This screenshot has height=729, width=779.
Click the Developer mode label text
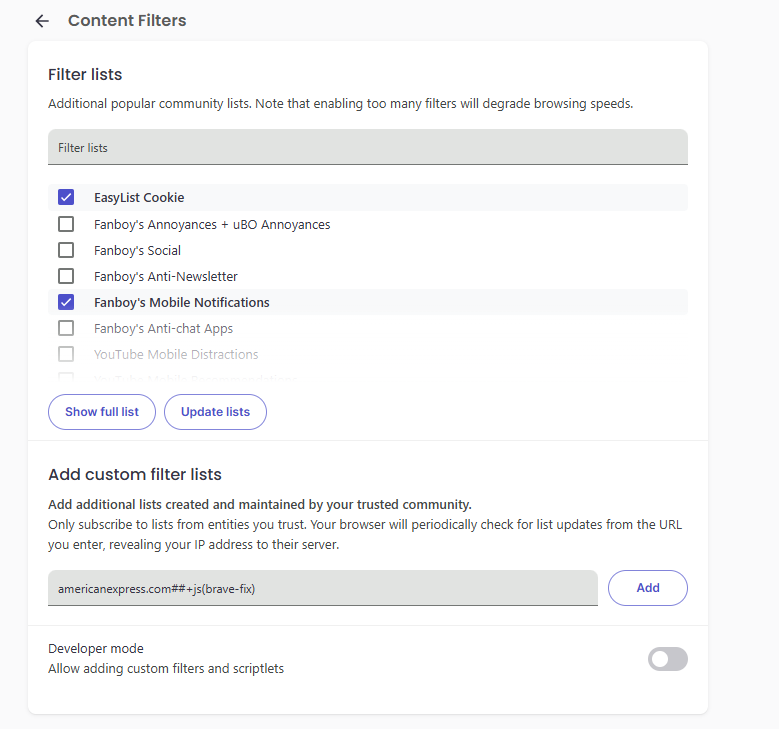coord(96,649)
